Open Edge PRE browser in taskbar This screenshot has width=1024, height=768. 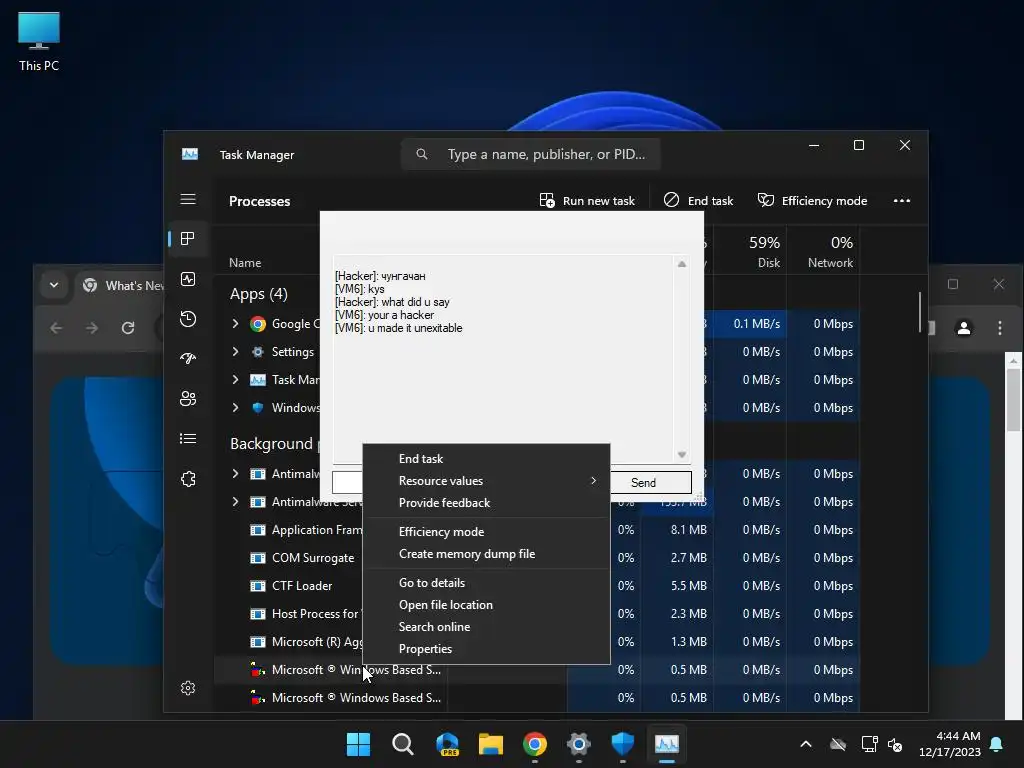pyautogui.click(x=447, y=744)
